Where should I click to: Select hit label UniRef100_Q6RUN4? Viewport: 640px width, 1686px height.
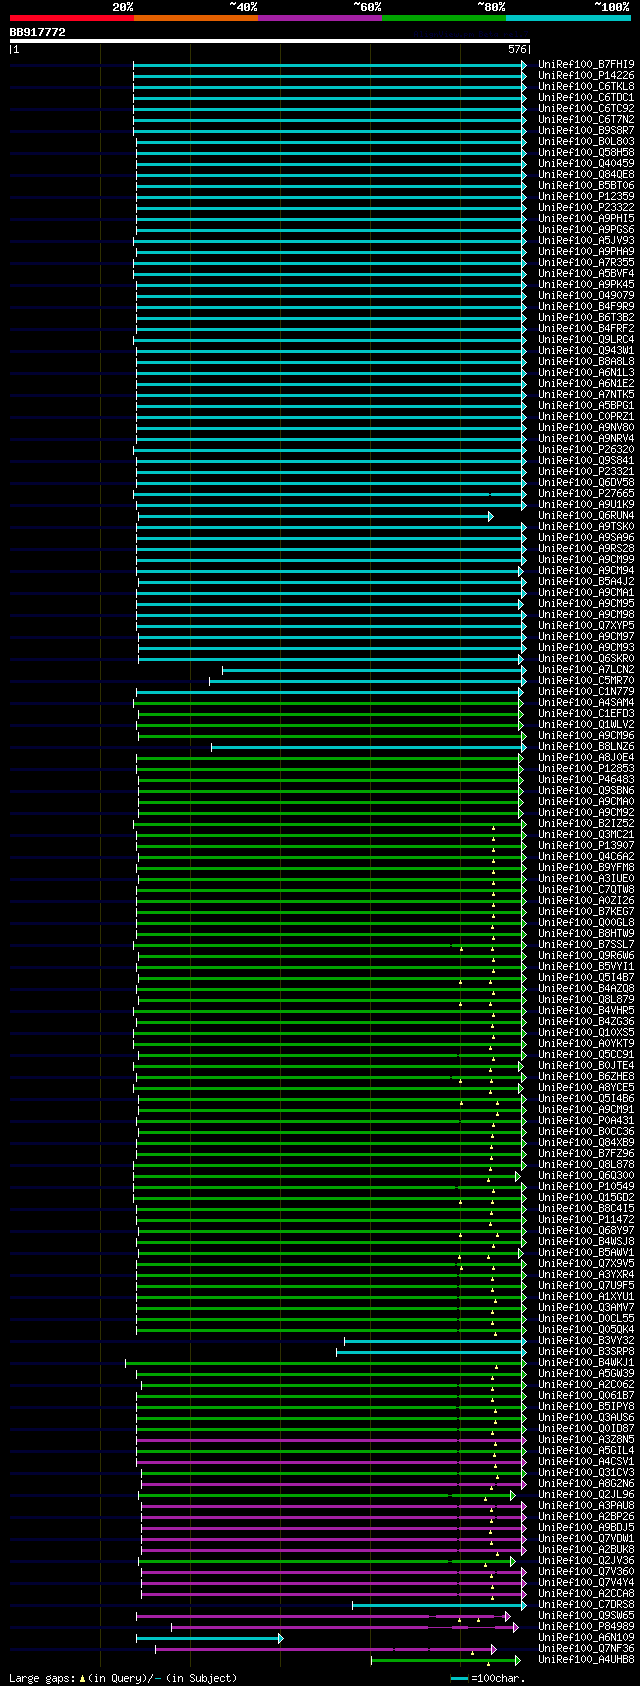pos(586,516)
